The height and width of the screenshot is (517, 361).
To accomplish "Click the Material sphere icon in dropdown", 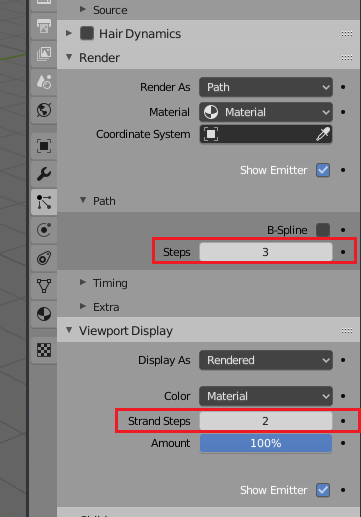I will click(211, 112).
